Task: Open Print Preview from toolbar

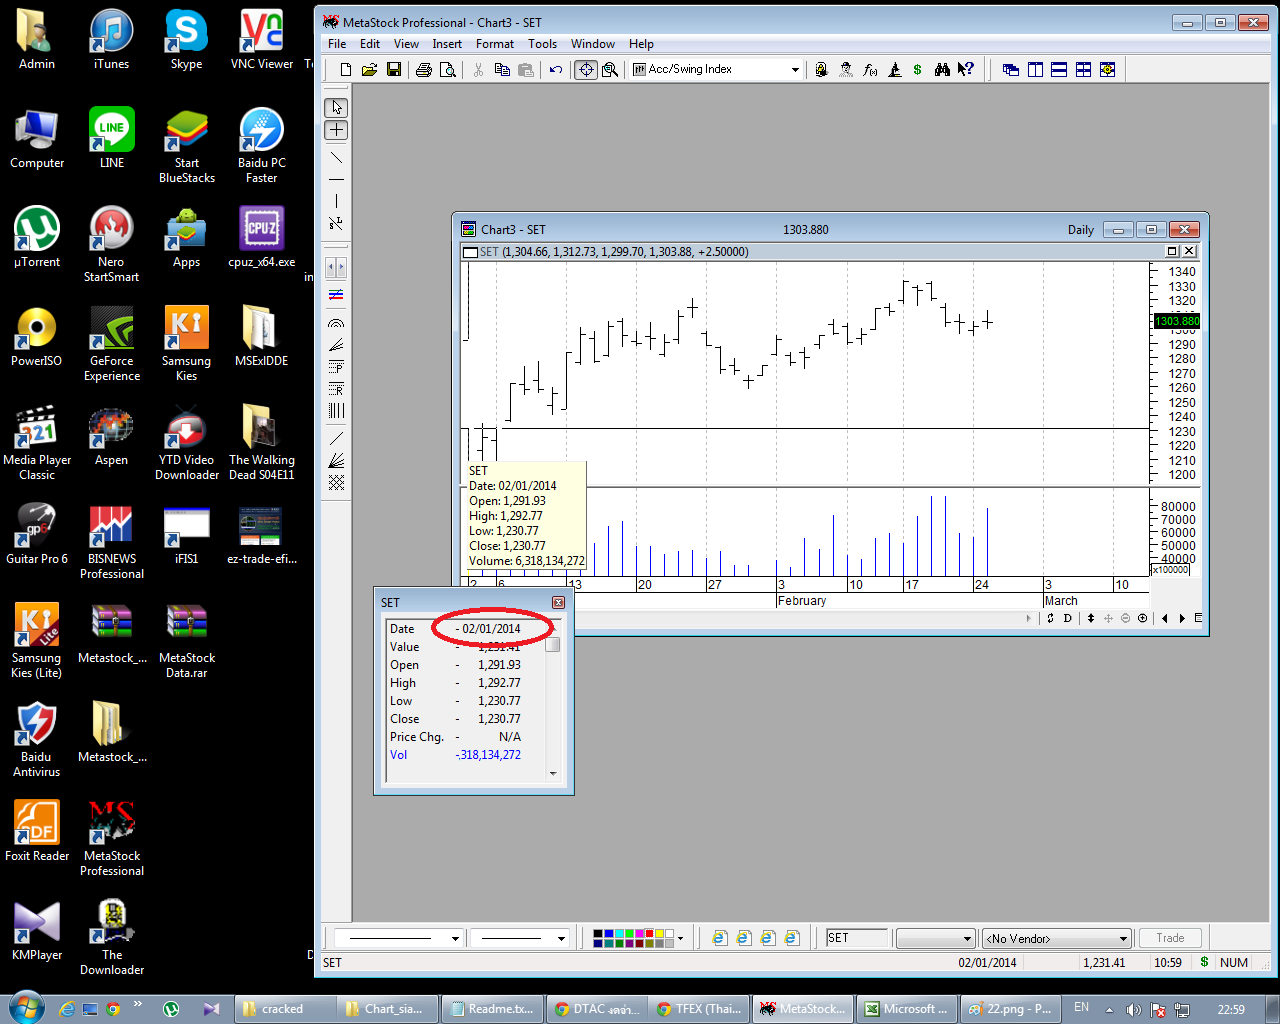Action: tap(448, 70)
